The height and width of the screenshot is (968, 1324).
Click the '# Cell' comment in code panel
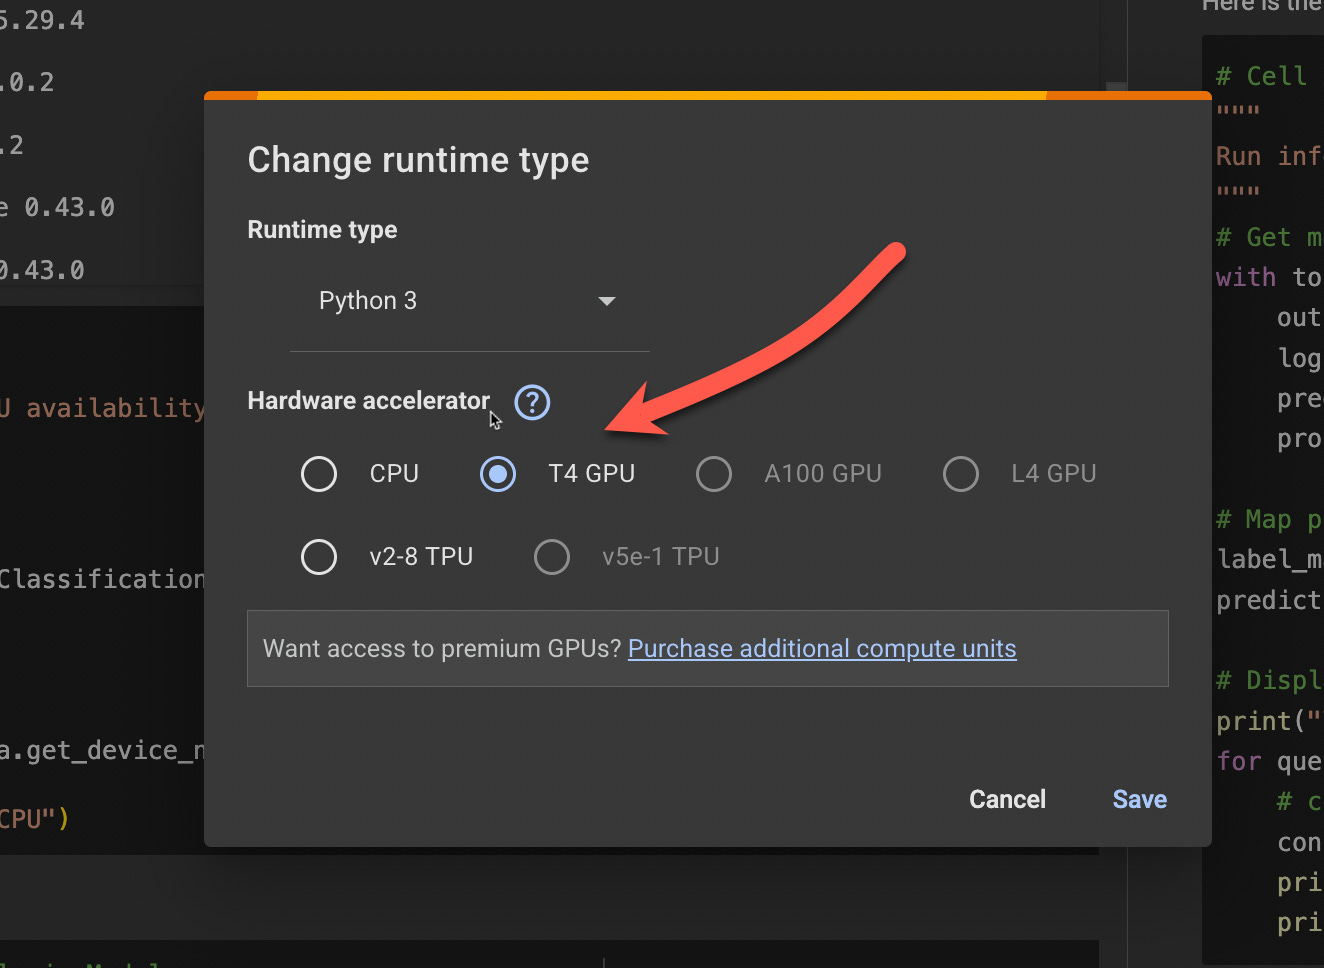click(1261, 76)
